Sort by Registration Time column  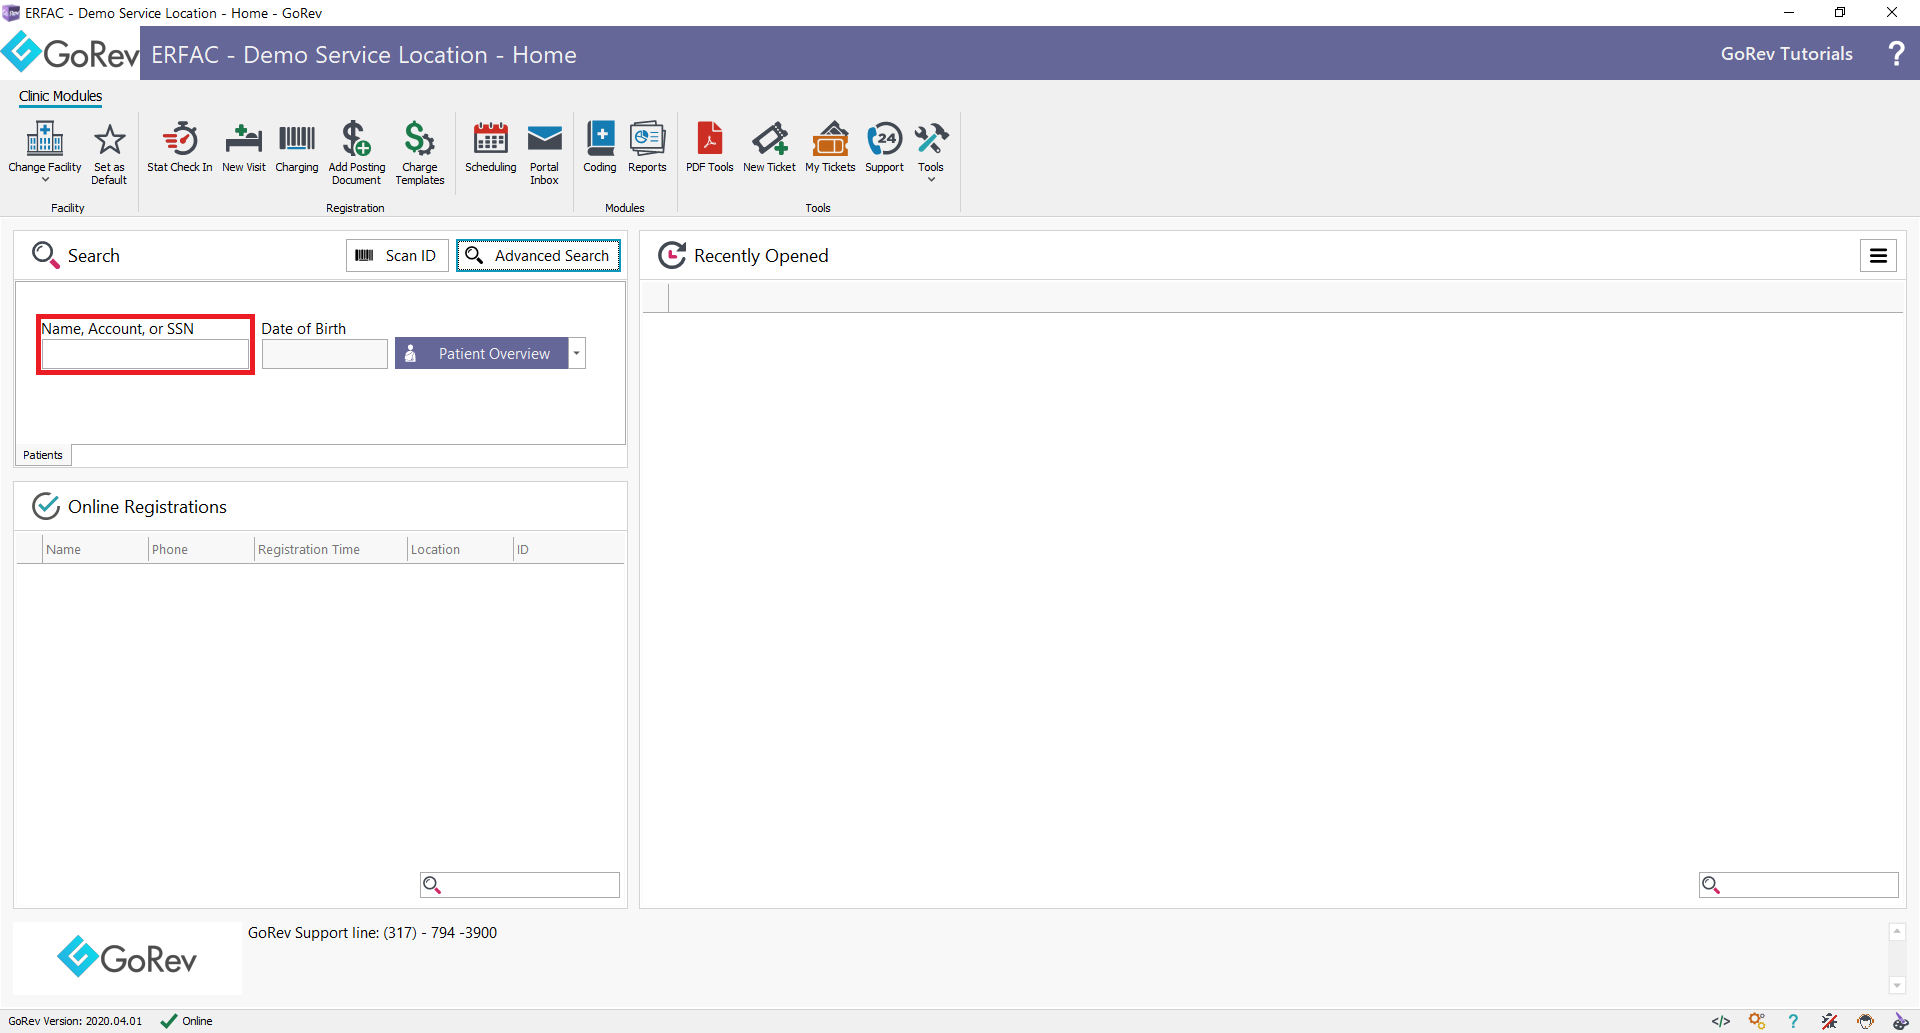click(x=331, y=550)
